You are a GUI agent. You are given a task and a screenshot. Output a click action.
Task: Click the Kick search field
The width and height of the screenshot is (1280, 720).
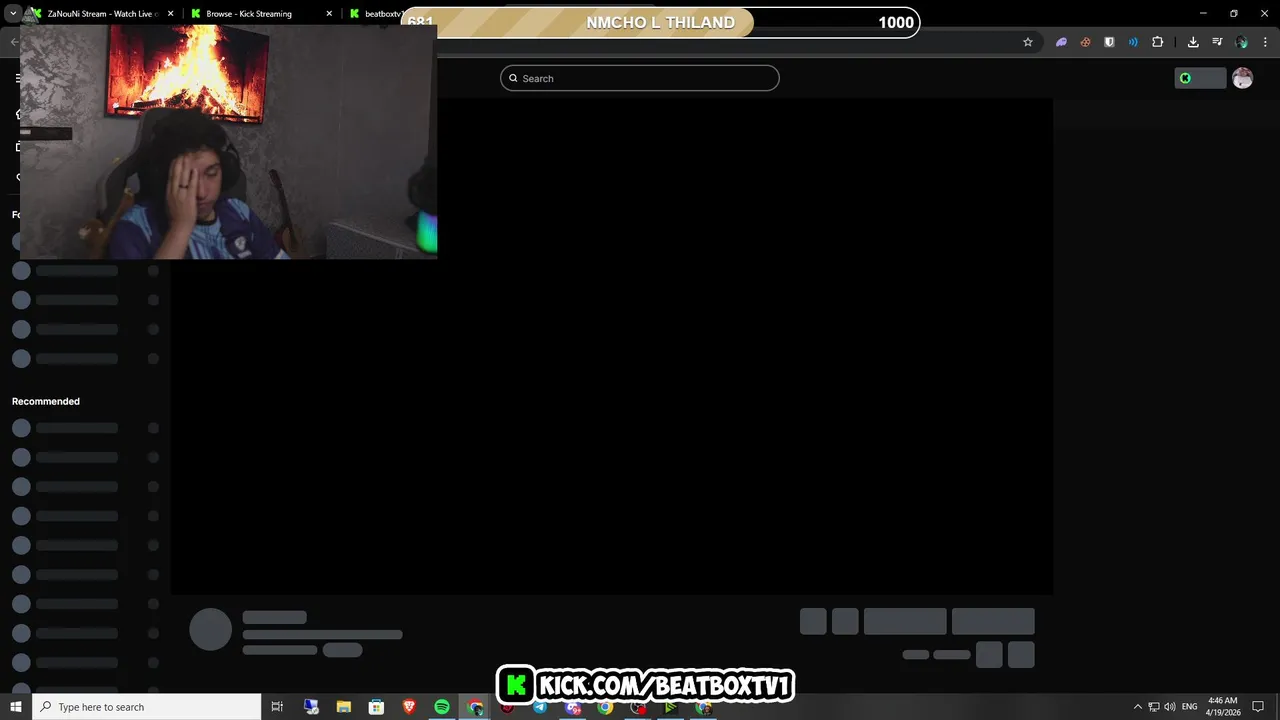[x=640, y=78]
